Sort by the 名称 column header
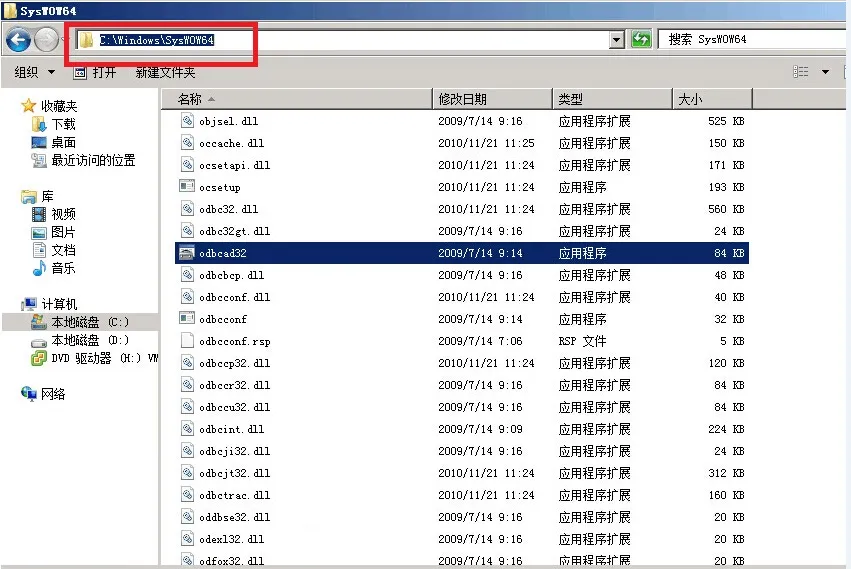Screen dimensions: 851x569 point(297,99)
